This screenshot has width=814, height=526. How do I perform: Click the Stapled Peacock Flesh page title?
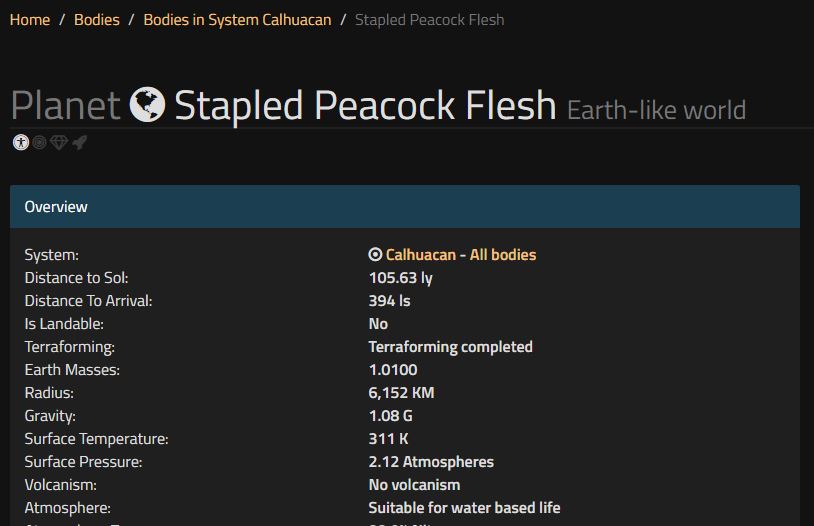click(x=365, y=105)
